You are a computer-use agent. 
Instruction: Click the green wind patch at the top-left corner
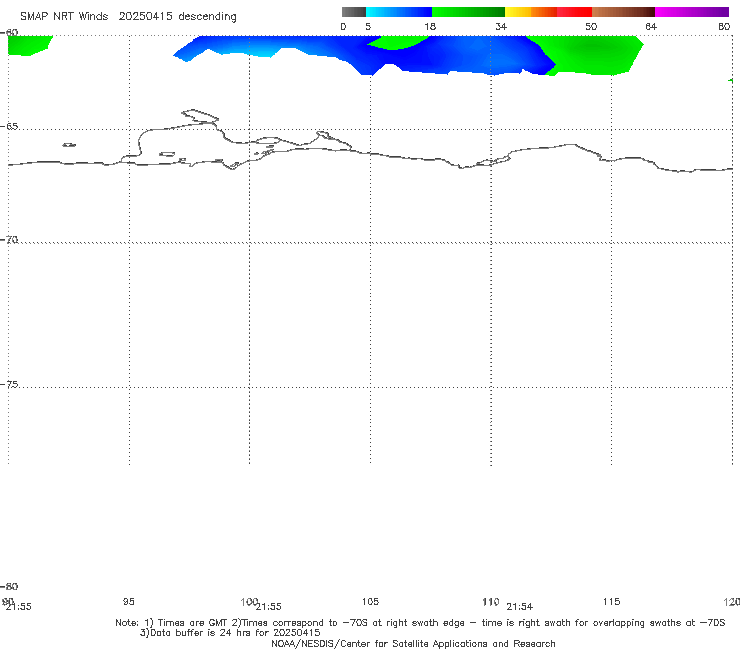[x=27, y=45]
